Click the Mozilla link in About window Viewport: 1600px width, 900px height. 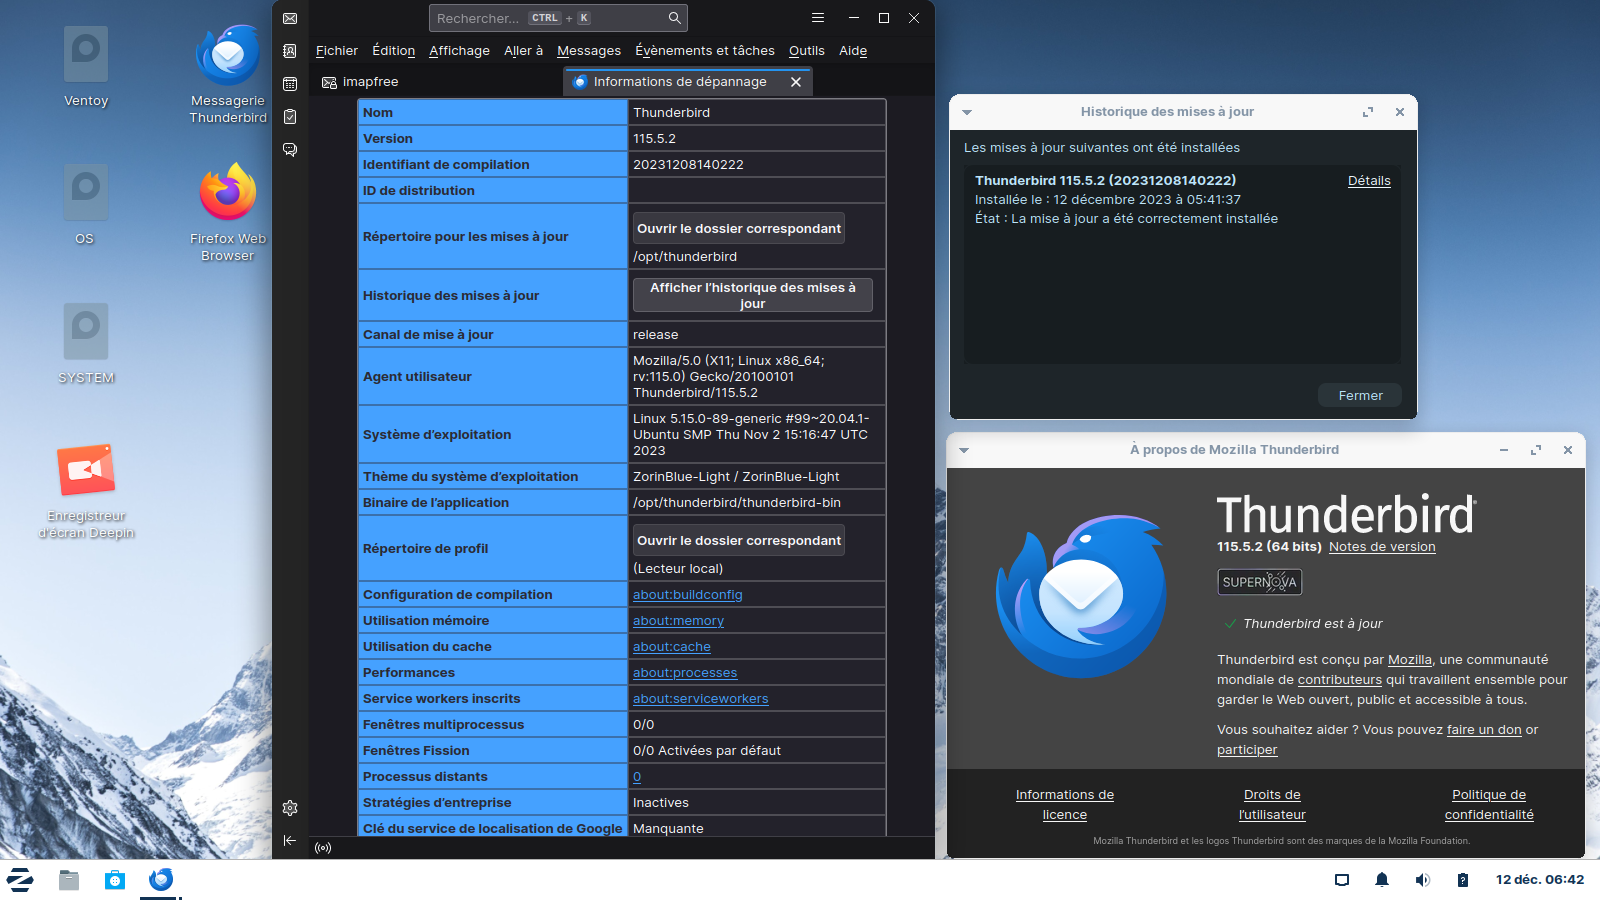pyautogui.click(x=1410, y=660)
